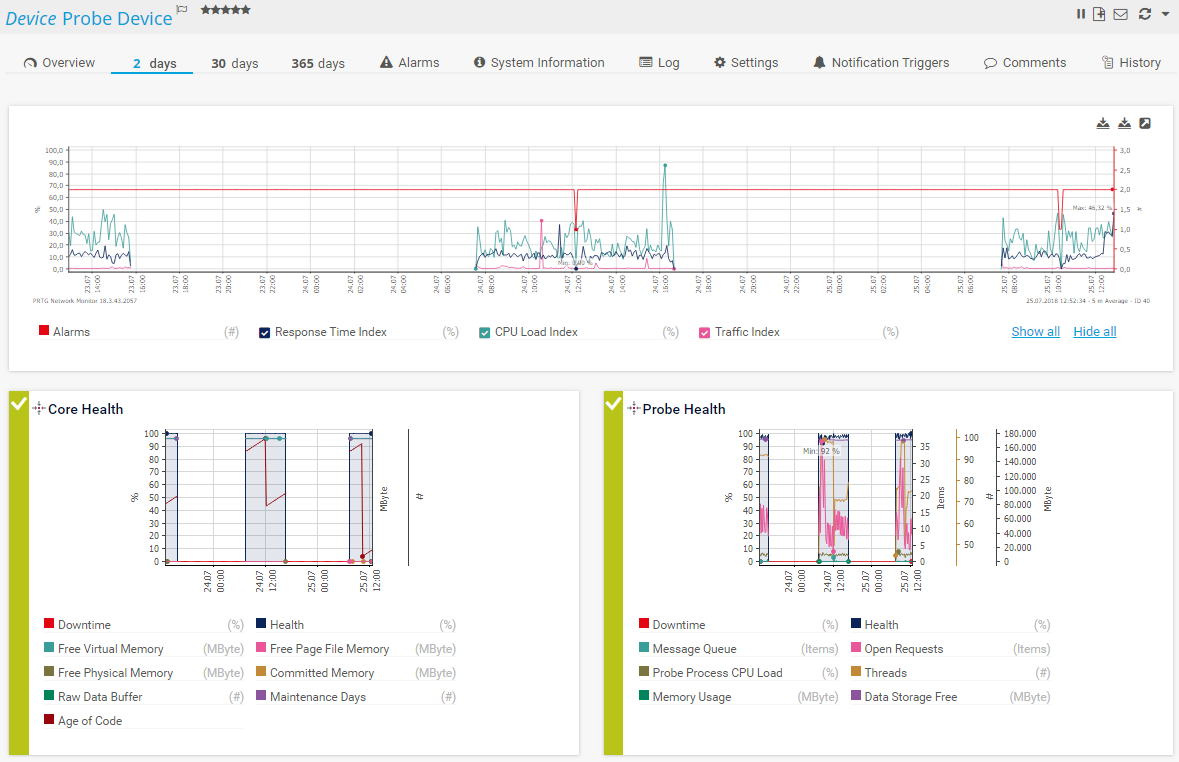Click the red Alarms legend swatch
The height and width of the screenshot is (762, 1179).
point(44,331)
